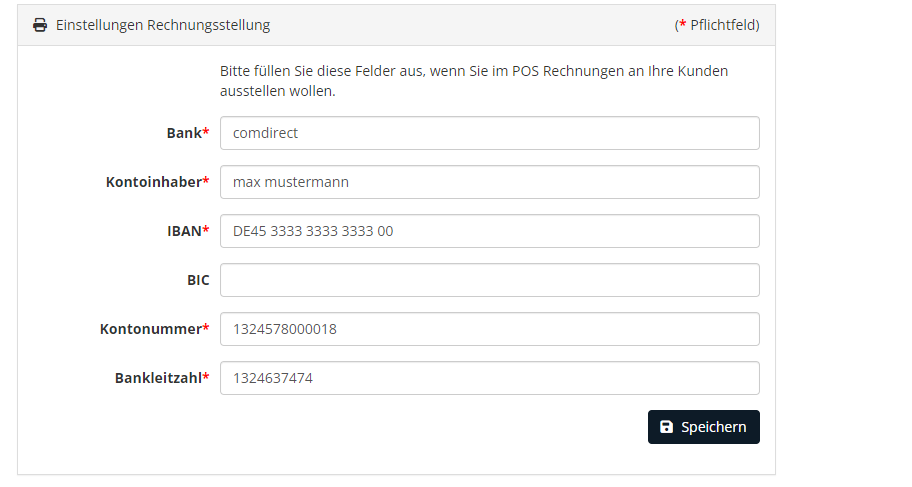Click the Einstellungen Rechnungsstellung header title

pyautogui.click(x=163, y=25)
